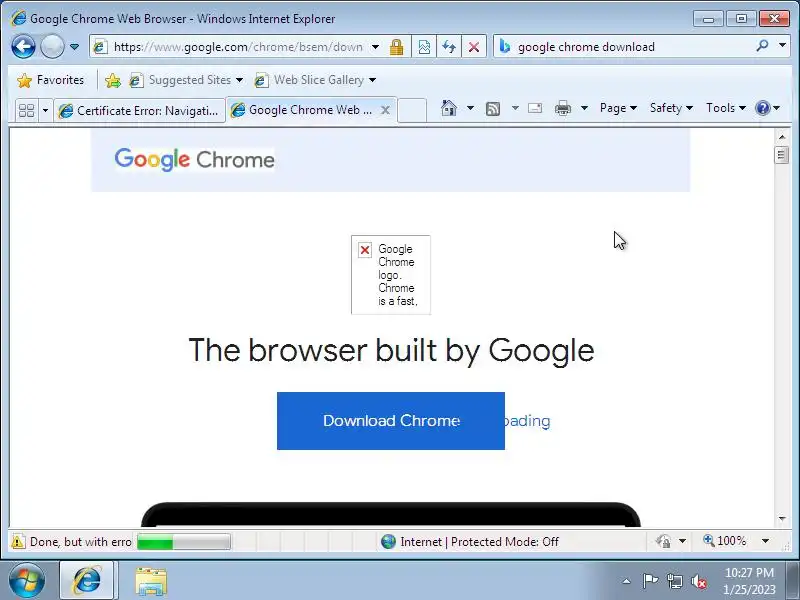Click the zoom level 100% button
800x600 pixels.
pyautogui.click(x=724, y=541)
